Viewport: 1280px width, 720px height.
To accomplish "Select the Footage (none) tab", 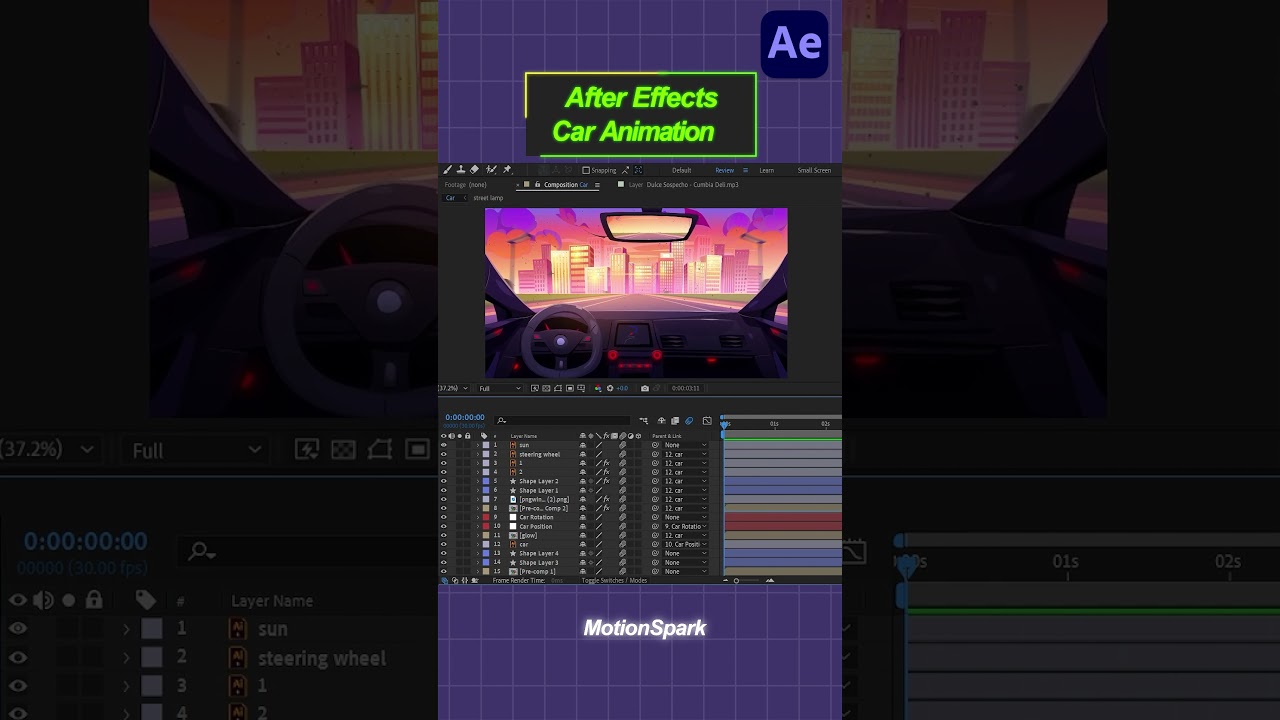I will [465, 185].
